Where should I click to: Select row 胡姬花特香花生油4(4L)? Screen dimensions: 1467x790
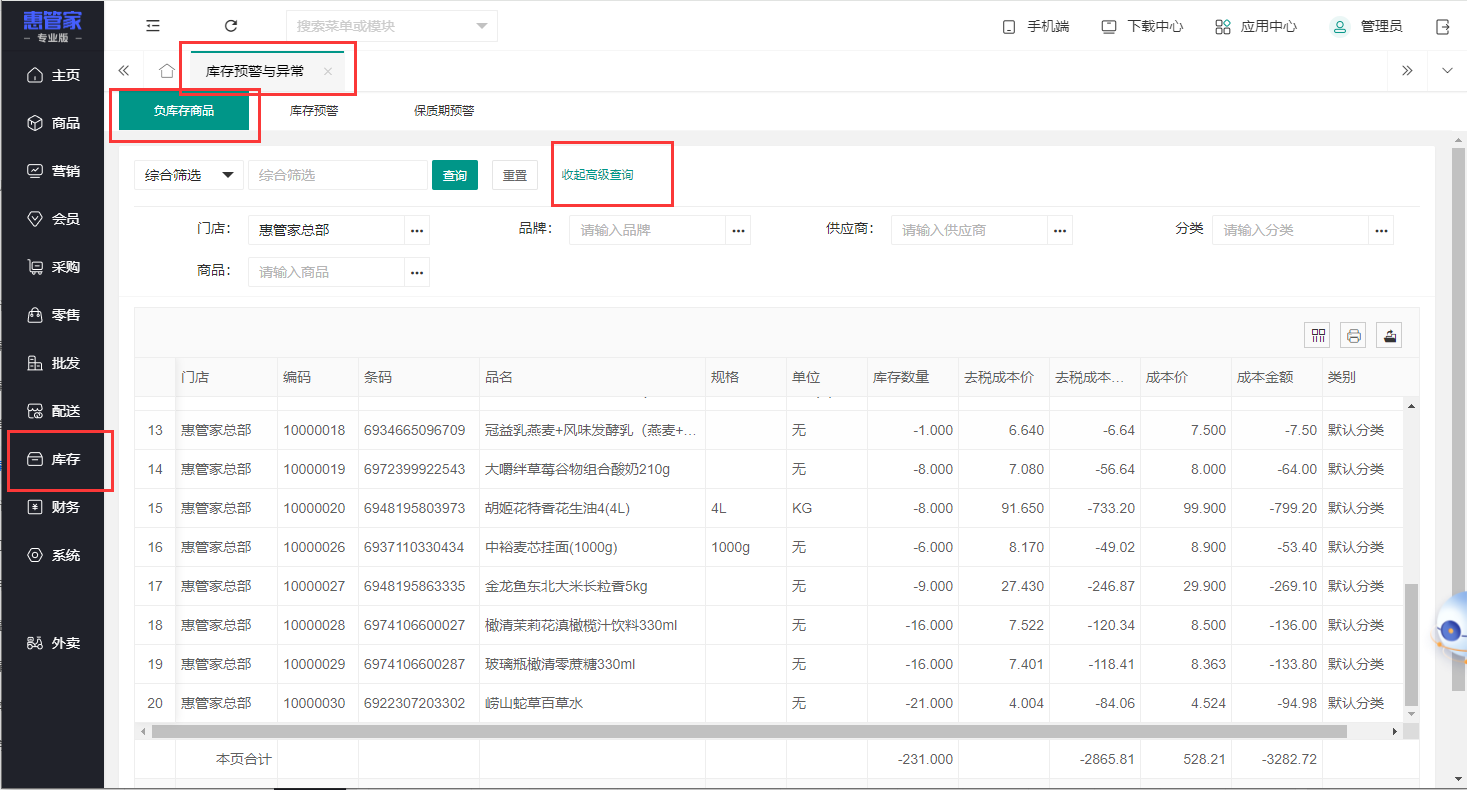770,508
